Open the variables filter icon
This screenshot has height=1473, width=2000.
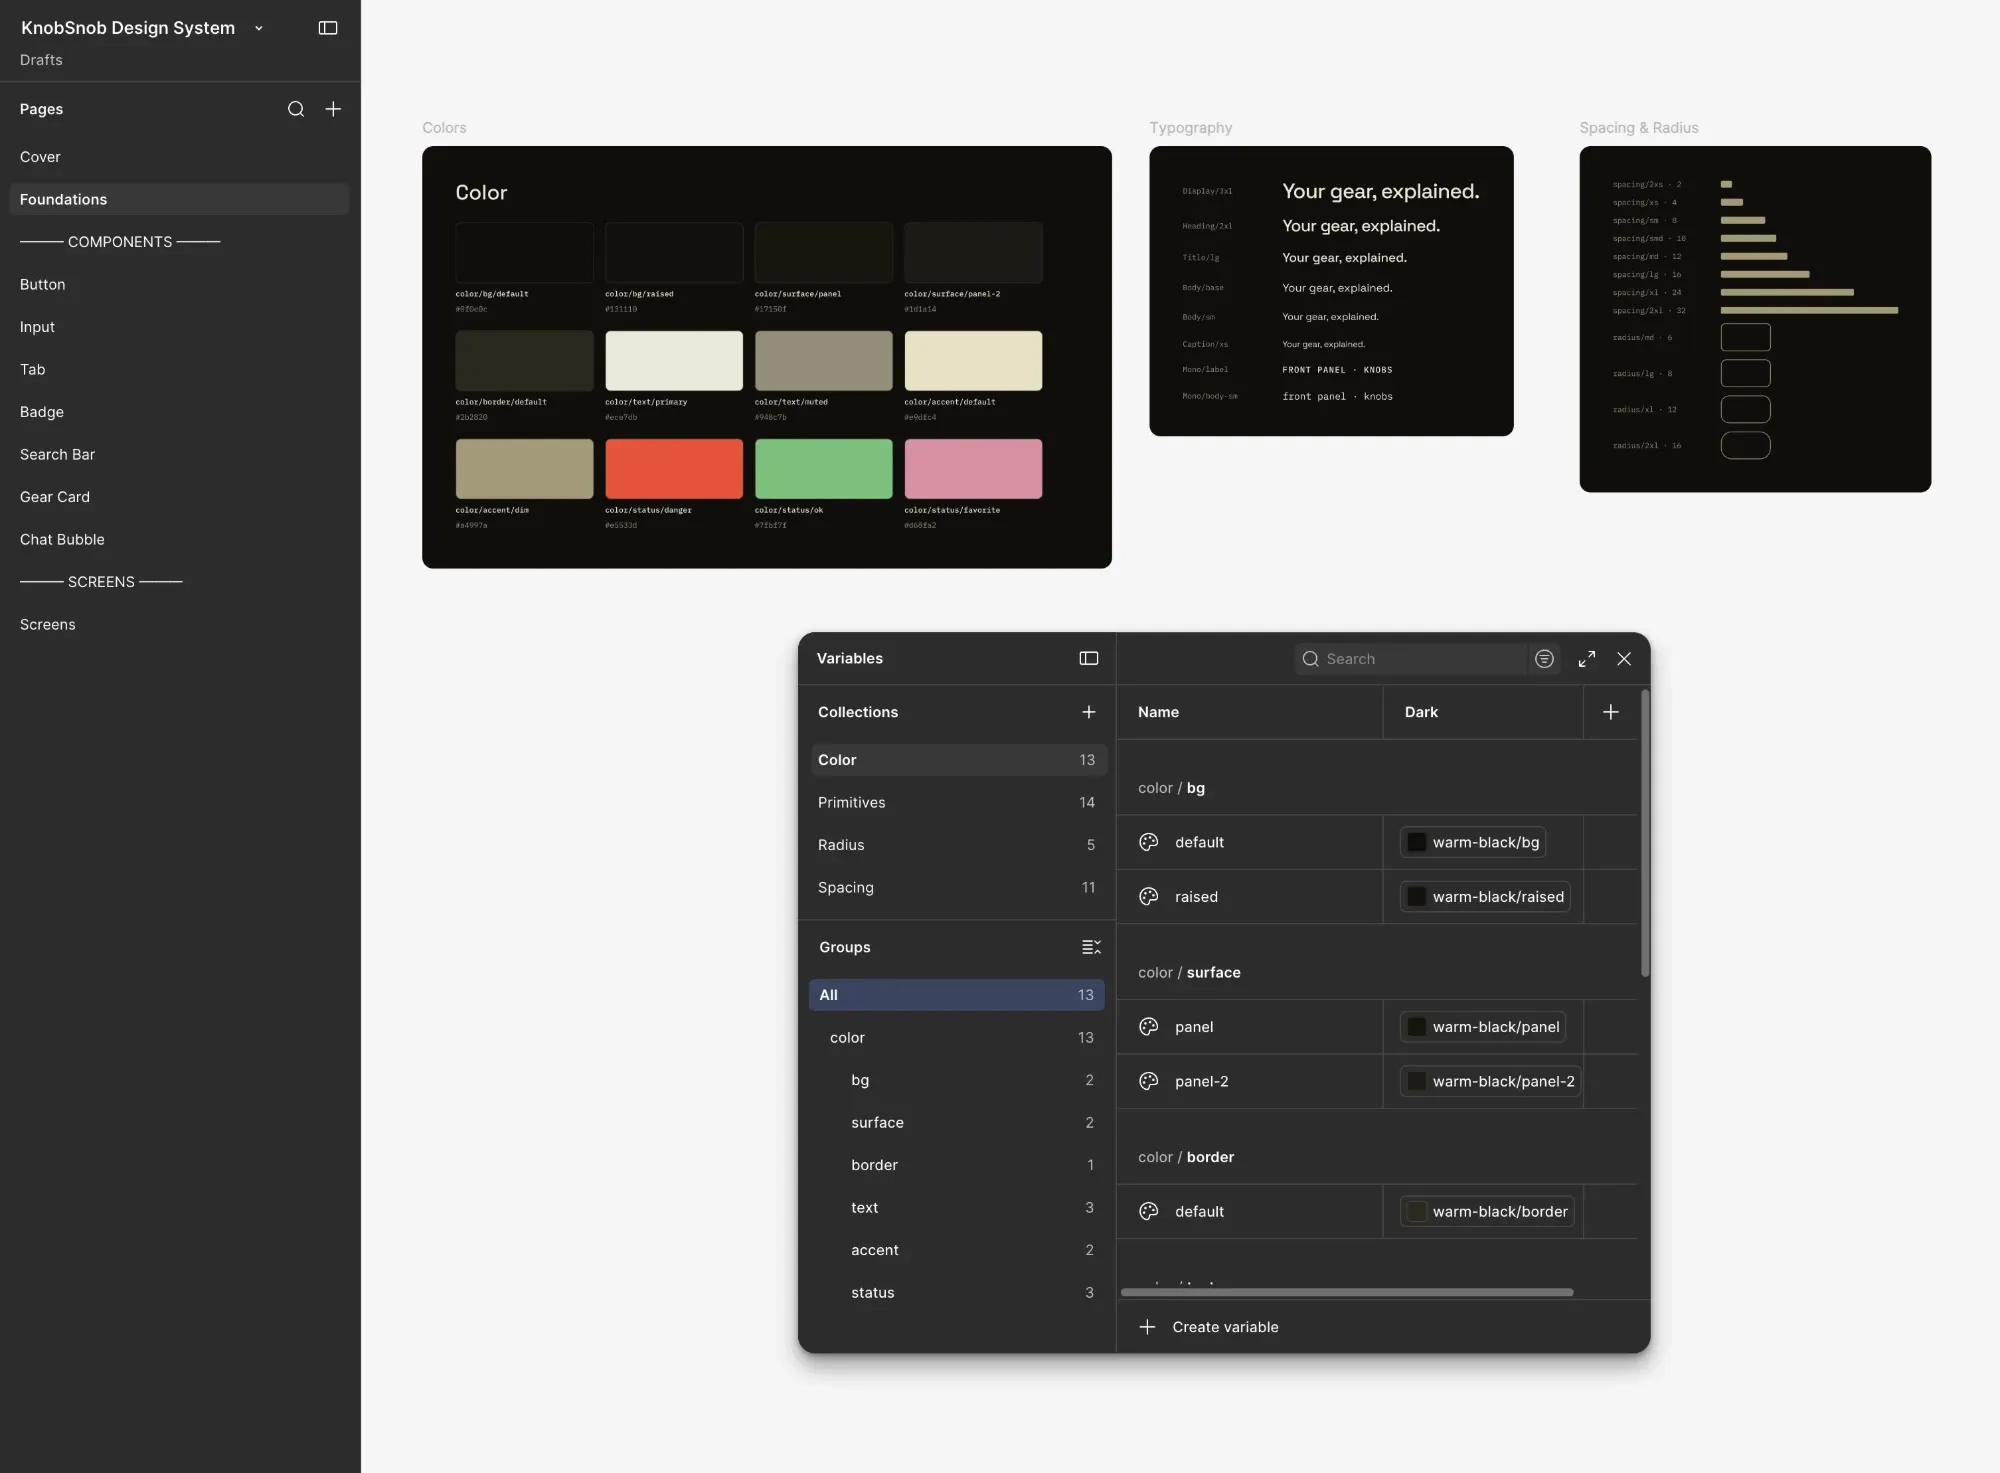pyautogui.click(x=1544, y=659)
